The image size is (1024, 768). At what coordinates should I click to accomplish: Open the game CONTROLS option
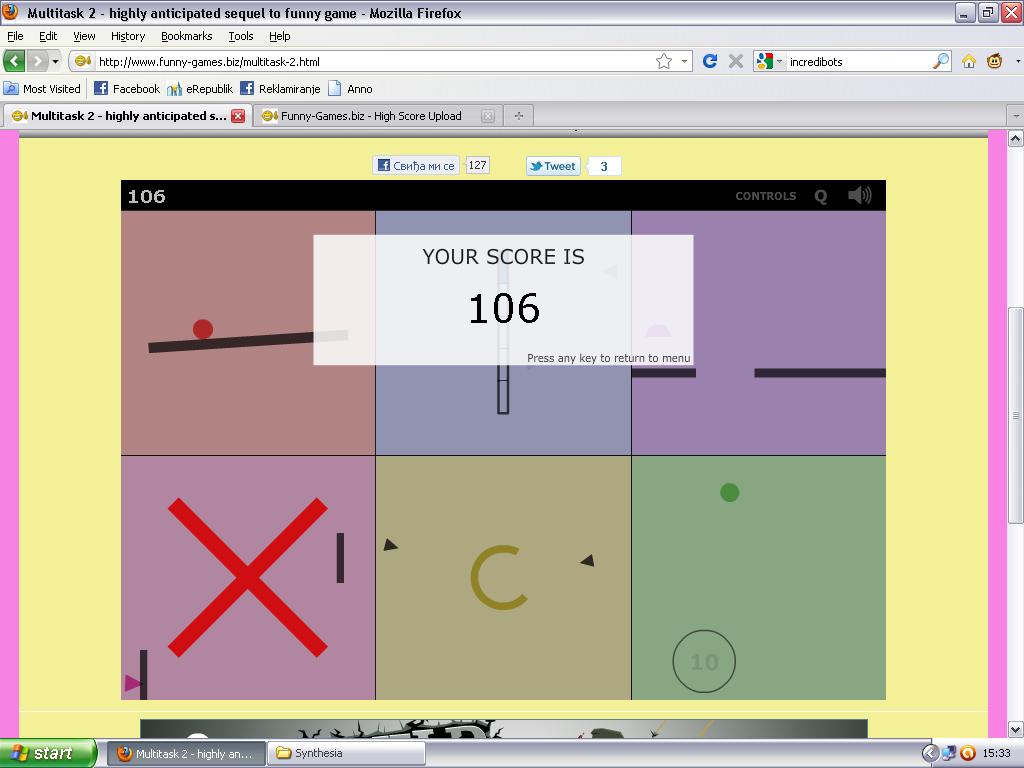pos(765,196)
